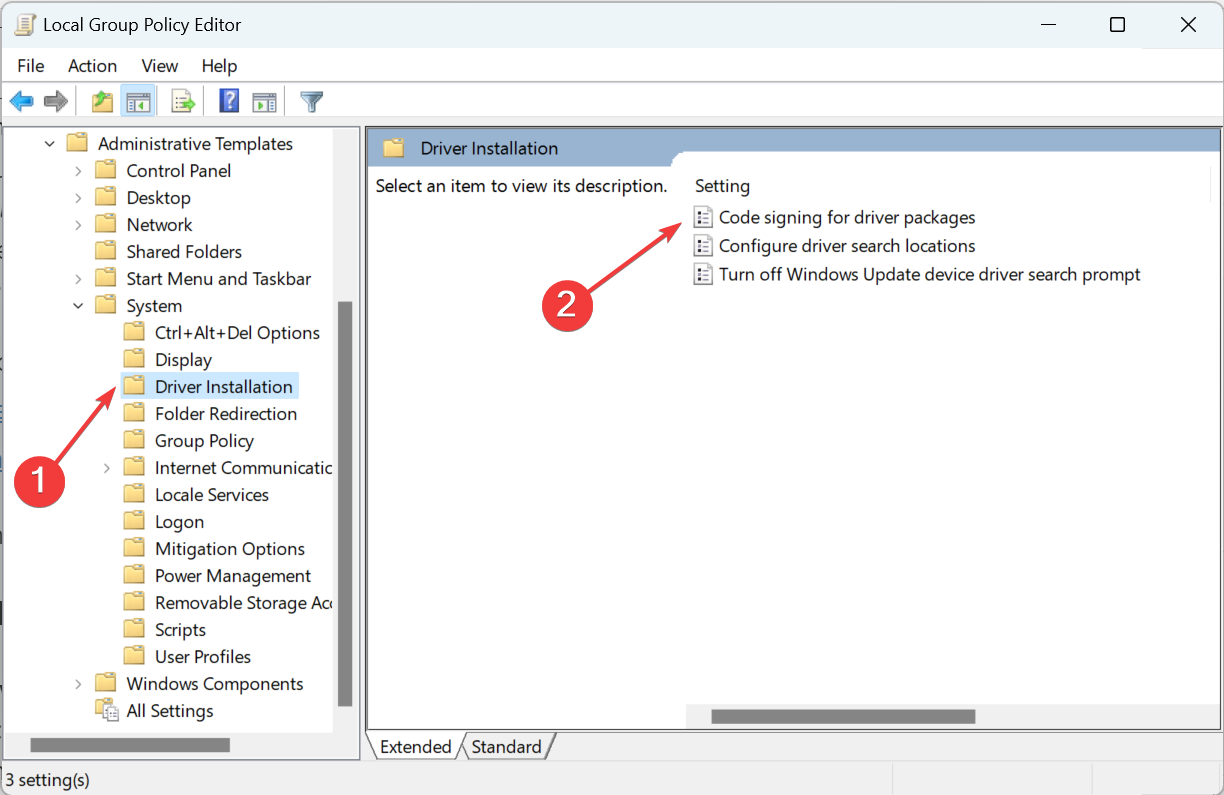The image size is (1224, 795).
Task: Select the User Profiles folder
Action: click(x=203, y=656)
